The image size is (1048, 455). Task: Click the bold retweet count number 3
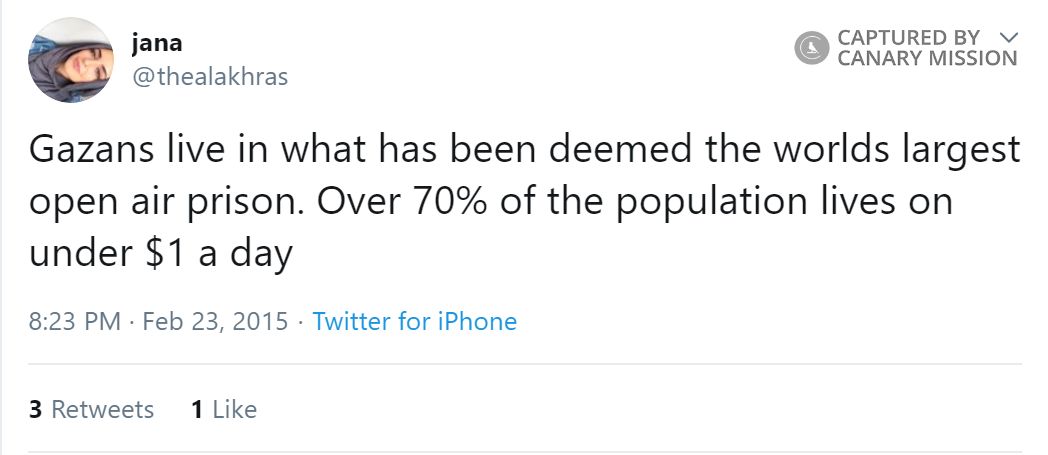click(x=35, y=409)
